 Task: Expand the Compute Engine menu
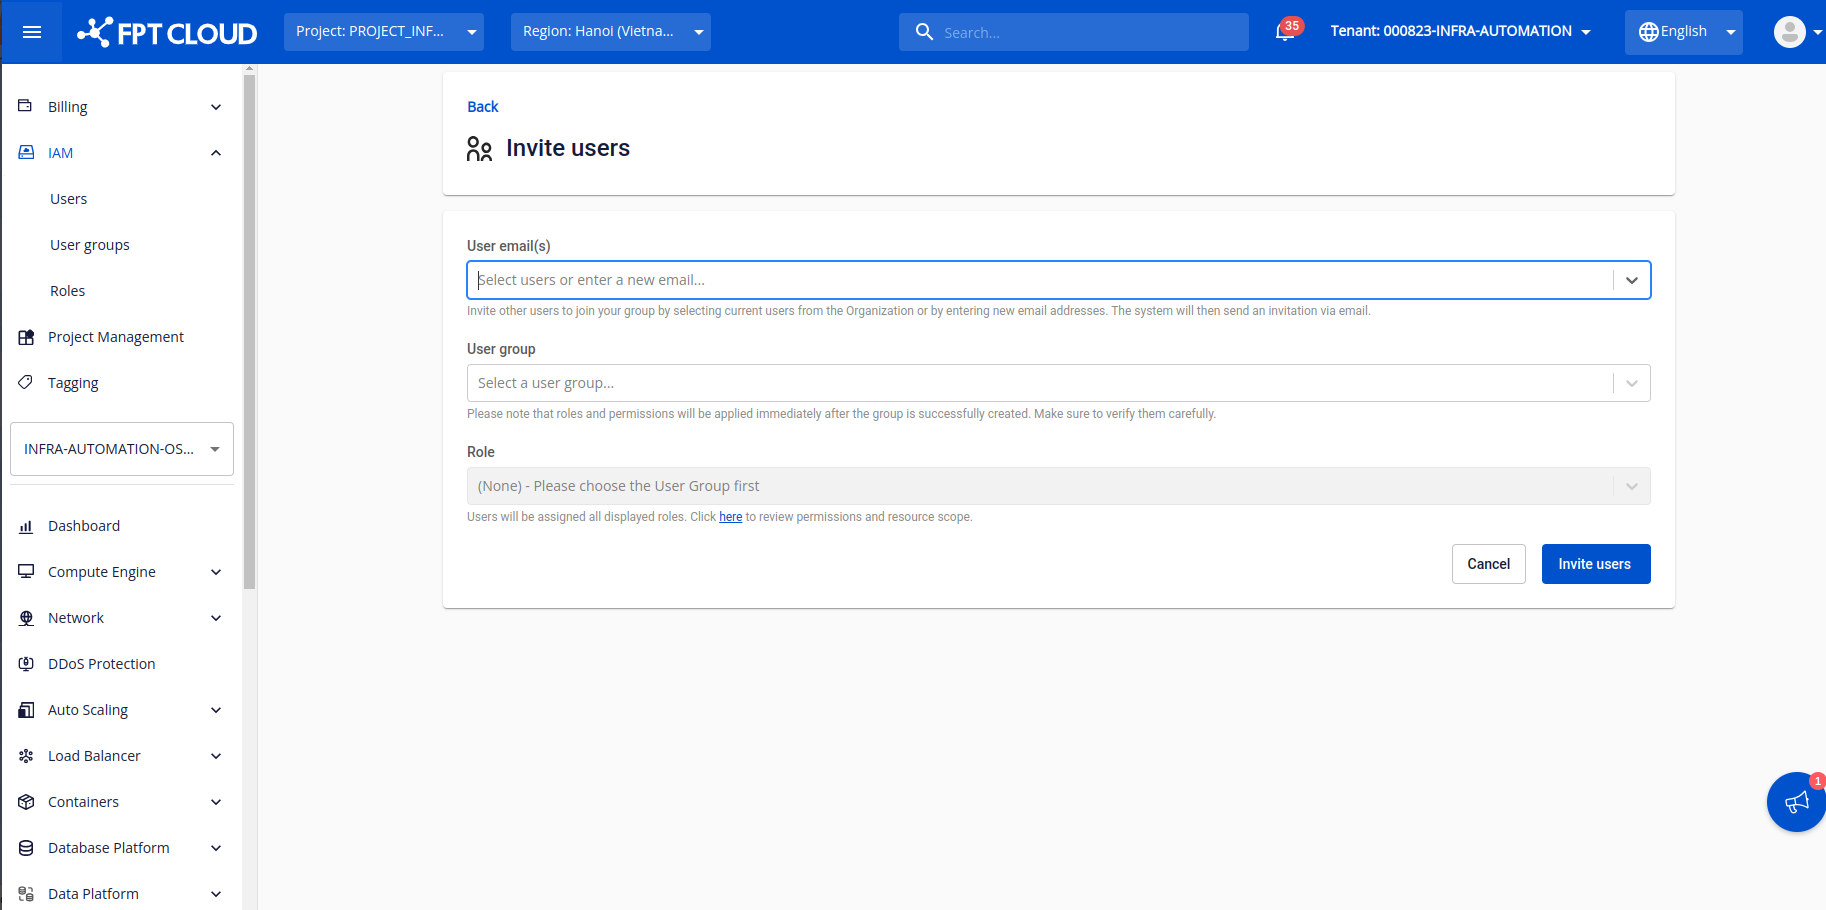[216, 572]
